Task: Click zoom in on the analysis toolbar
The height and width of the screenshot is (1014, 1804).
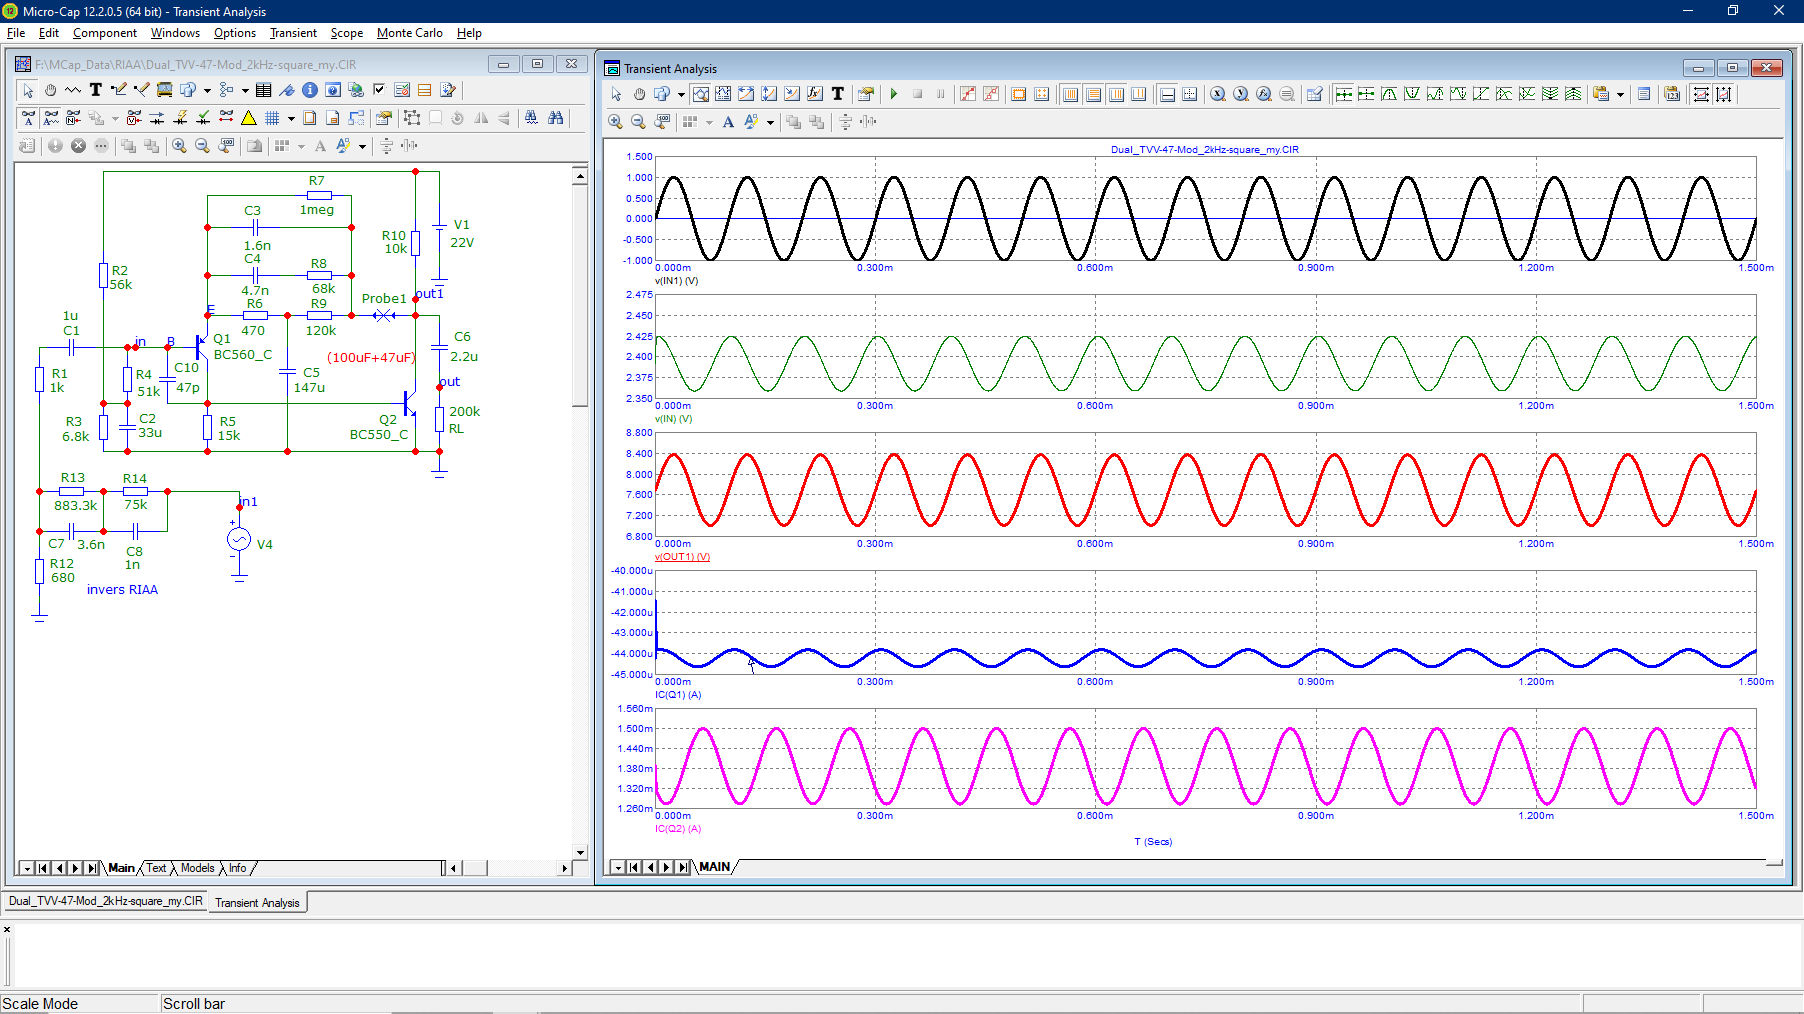Action: tap(615, 122)
